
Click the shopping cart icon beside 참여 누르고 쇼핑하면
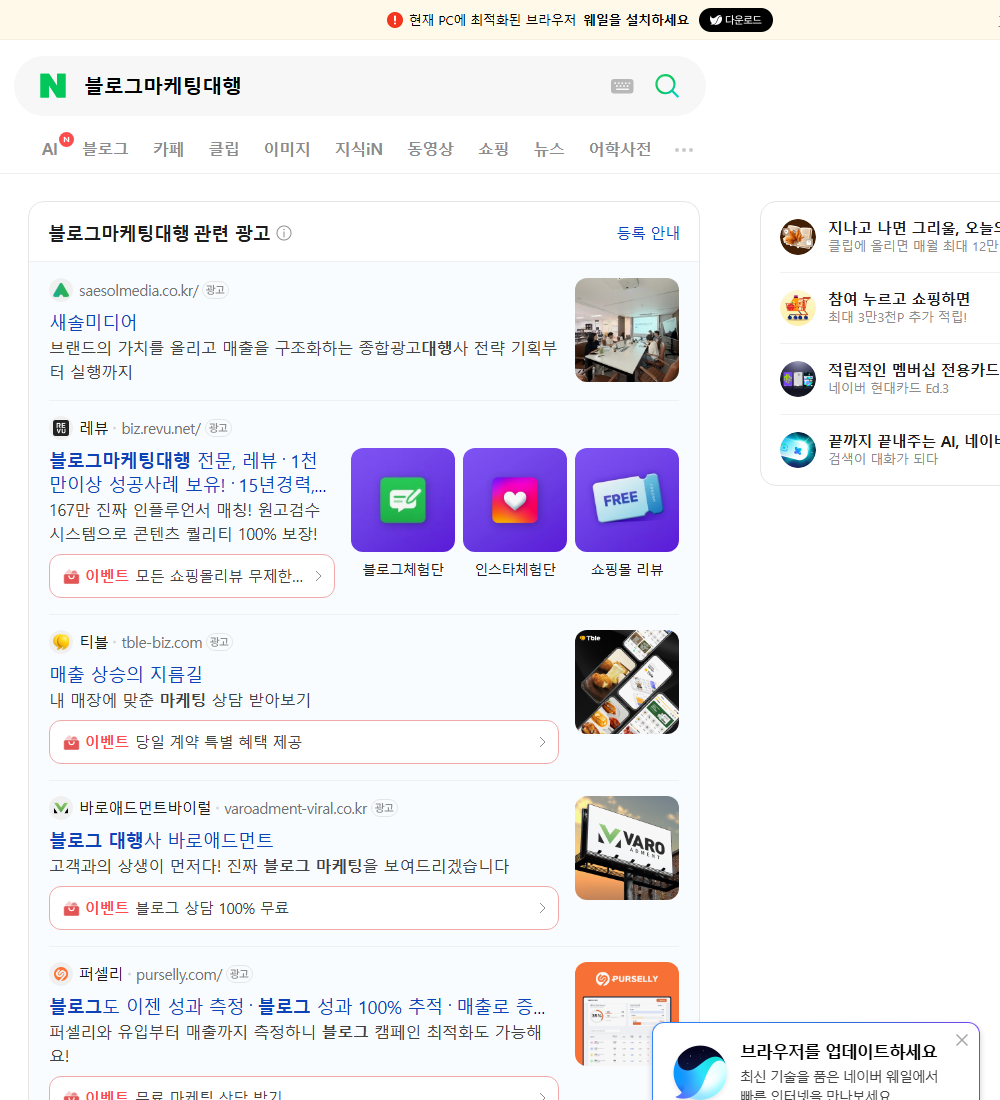(x=798, y=308)
